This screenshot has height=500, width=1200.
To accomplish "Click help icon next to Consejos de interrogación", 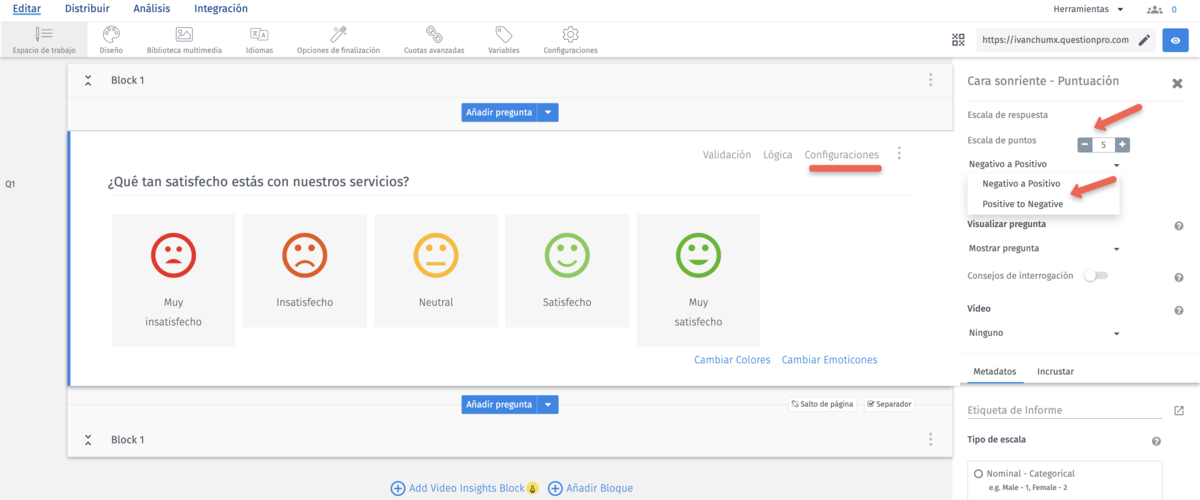I will 1179,277.
